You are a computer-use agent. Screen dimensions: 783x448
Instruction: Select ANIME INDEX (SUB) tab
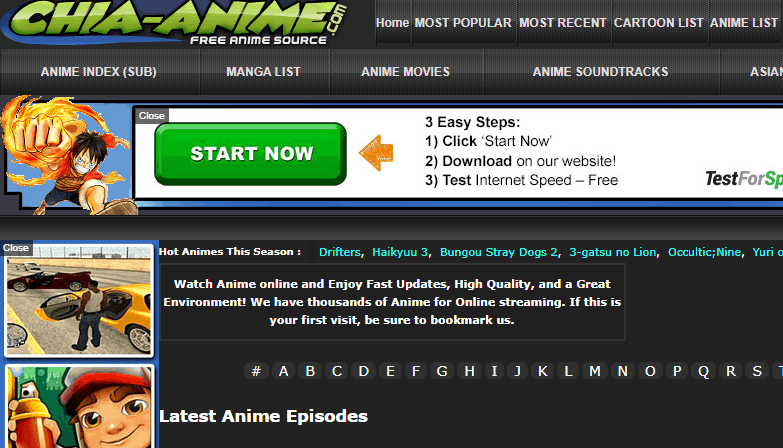click(x=99, y=72)
